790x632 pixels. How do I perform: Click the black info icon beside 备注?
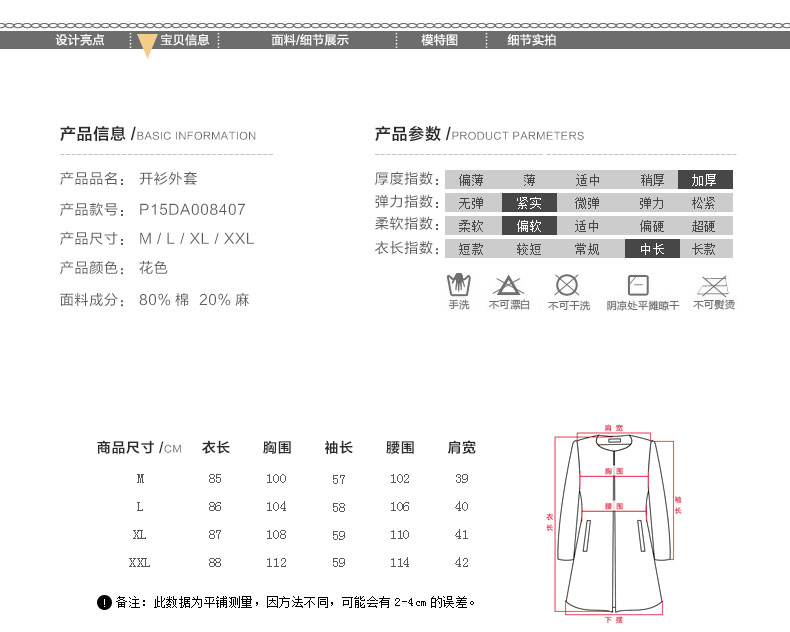104,602
